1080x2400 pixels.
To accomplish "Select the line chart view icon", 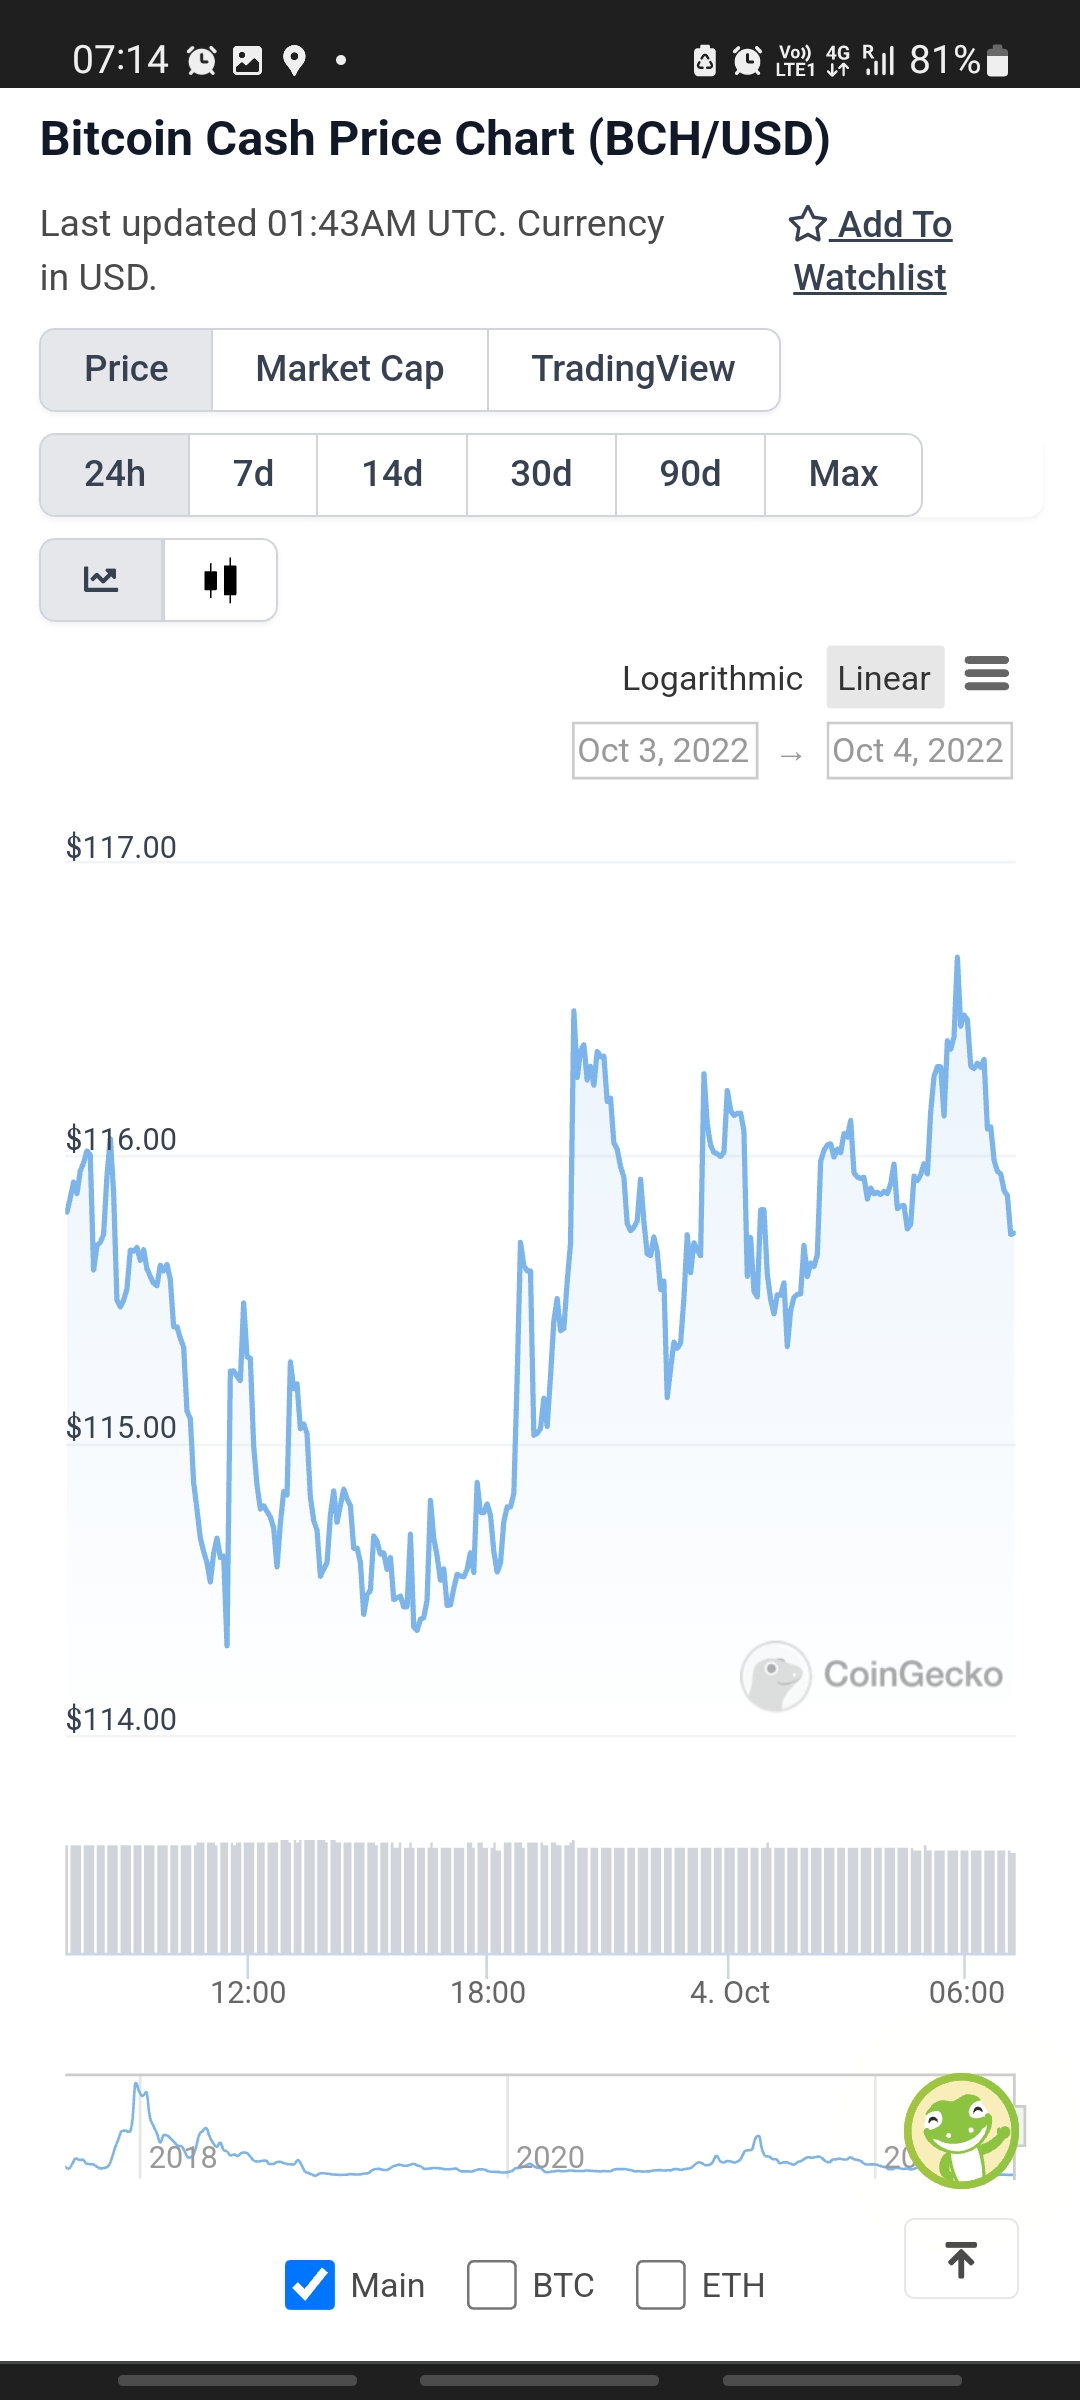I will [x=101, y=580].
